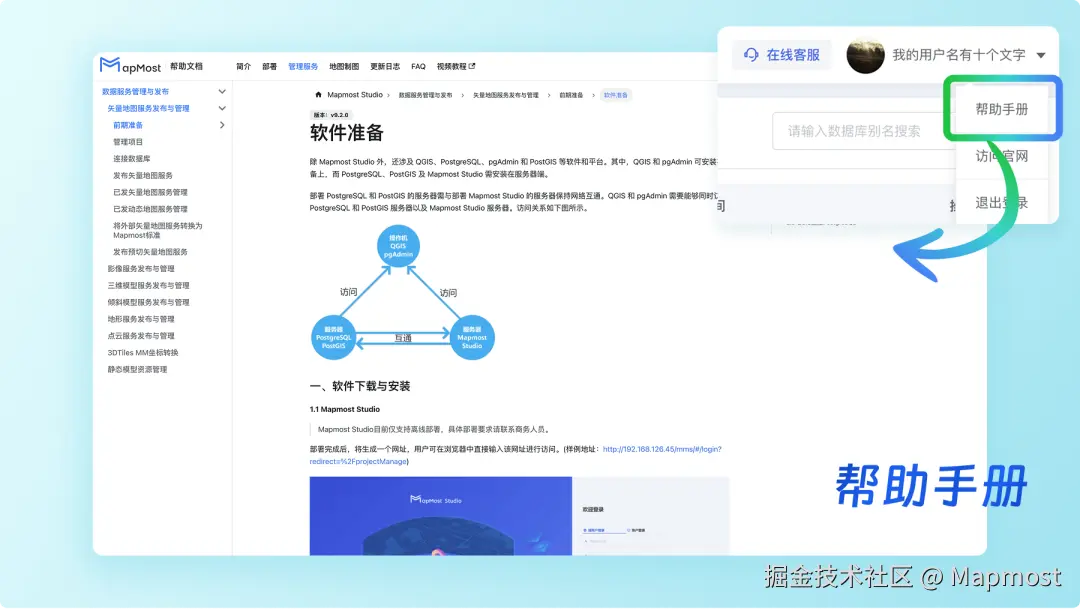Open the 部署 nav tab
1080x610 pixels.
269,67
